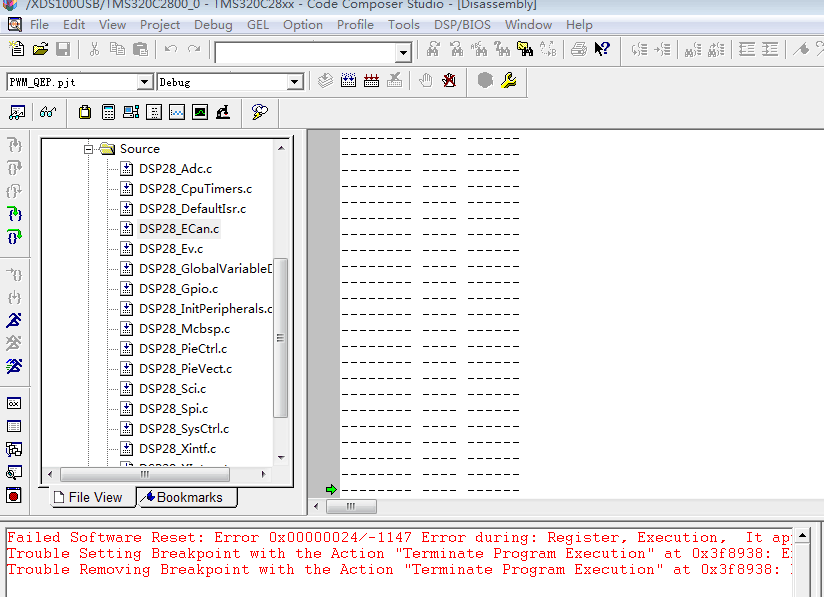
Task: Switch to the Bookmarks tab
Action: click(x=187, y=497)
